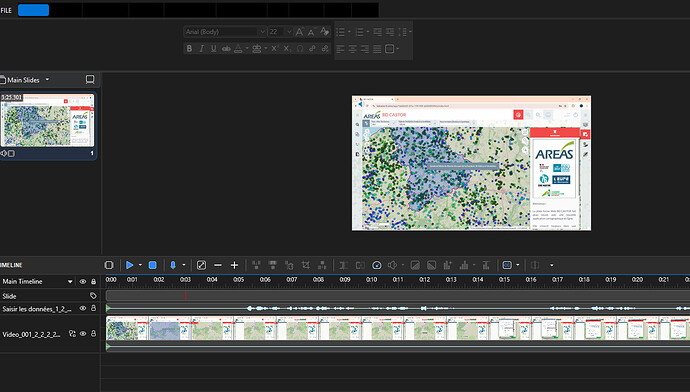Expand the Main Timeline selector dropdown
Viewport: 690px width, 392px height.
click(x=70, y=282)
